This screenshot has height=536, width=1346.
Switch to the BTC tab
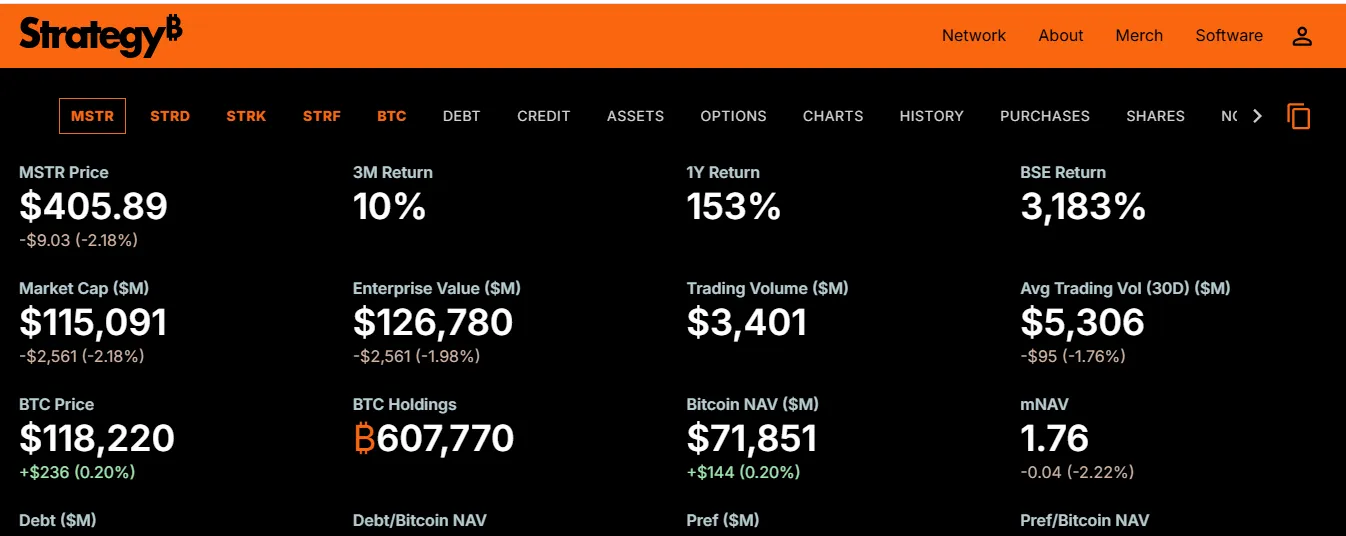coord(392,116)
